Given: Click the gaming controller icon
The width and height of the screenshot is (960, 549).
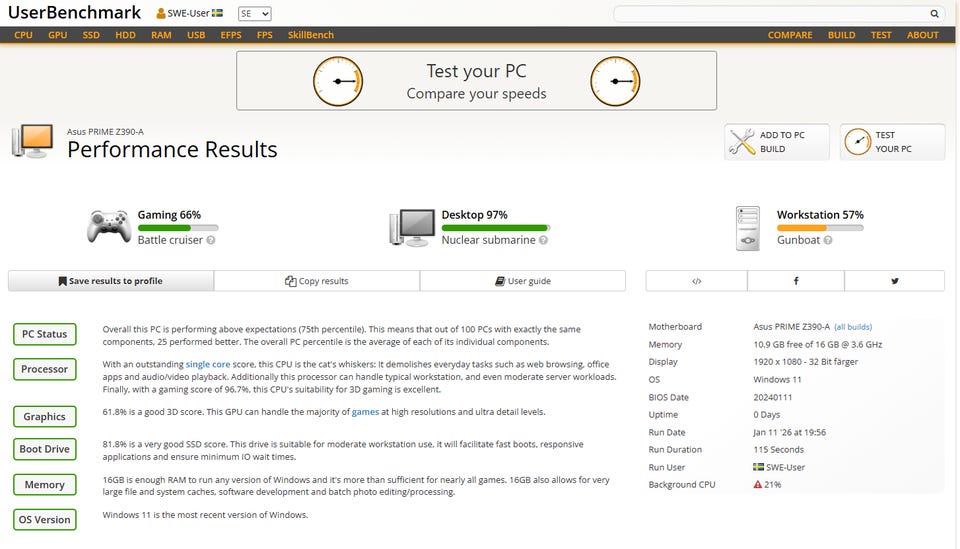Looking at the screenshot, I should 109,226.
